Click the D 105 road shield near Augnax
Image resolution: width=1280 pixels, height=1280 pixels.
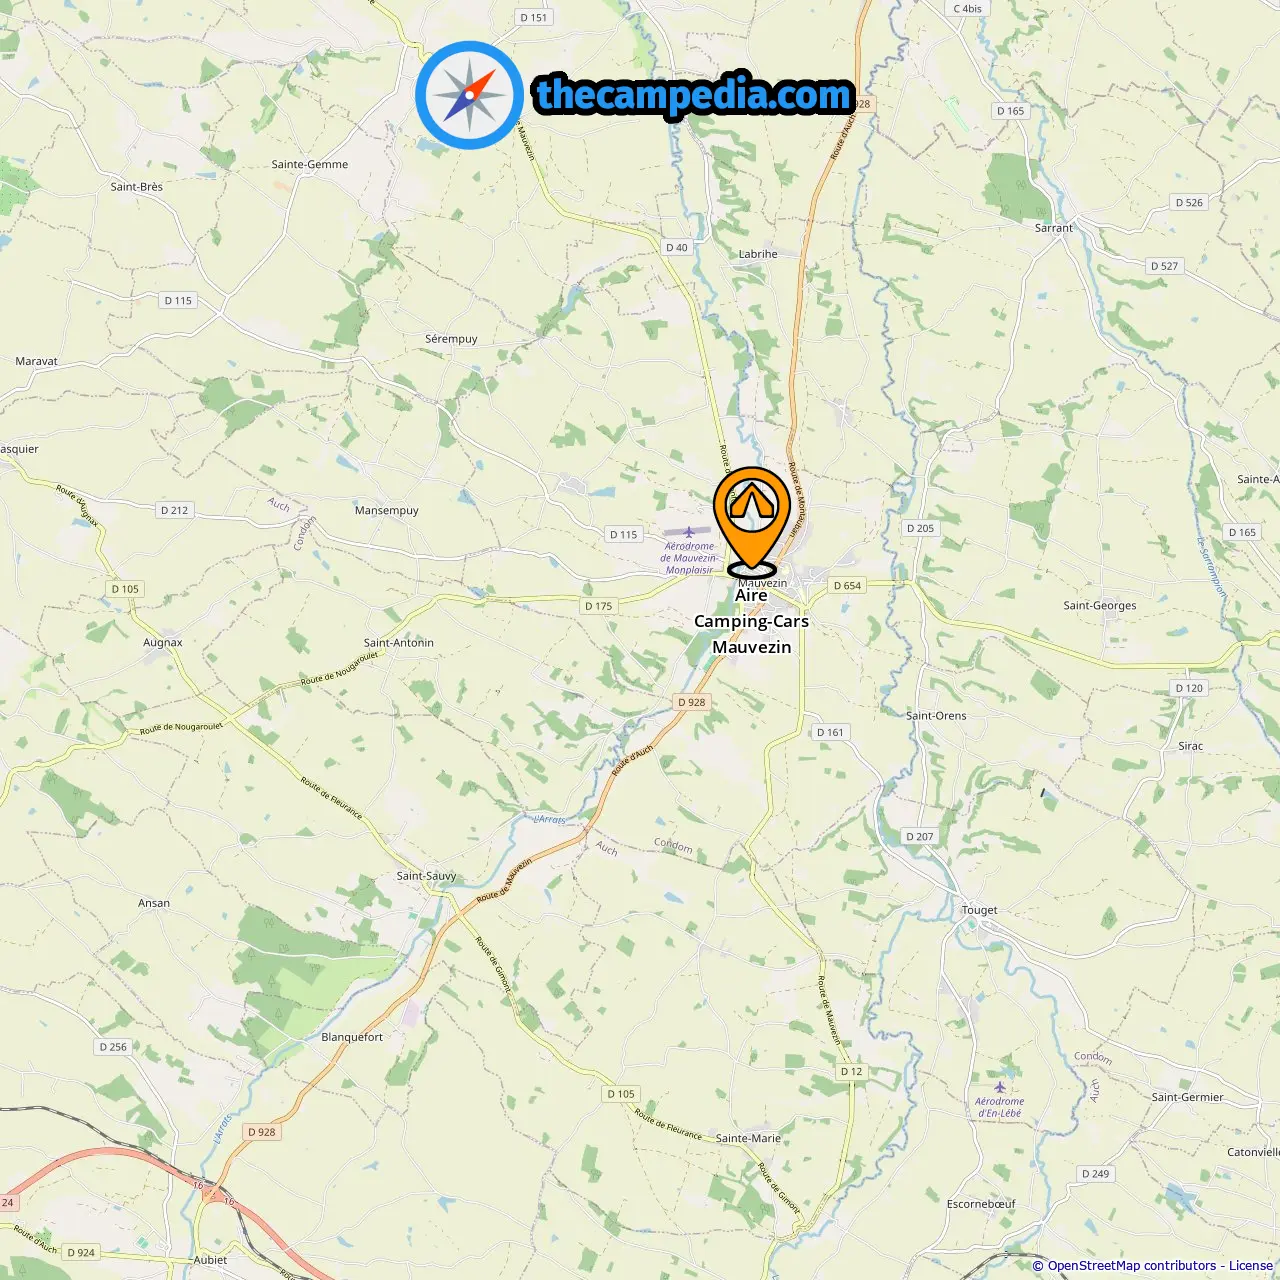[125, 589]
